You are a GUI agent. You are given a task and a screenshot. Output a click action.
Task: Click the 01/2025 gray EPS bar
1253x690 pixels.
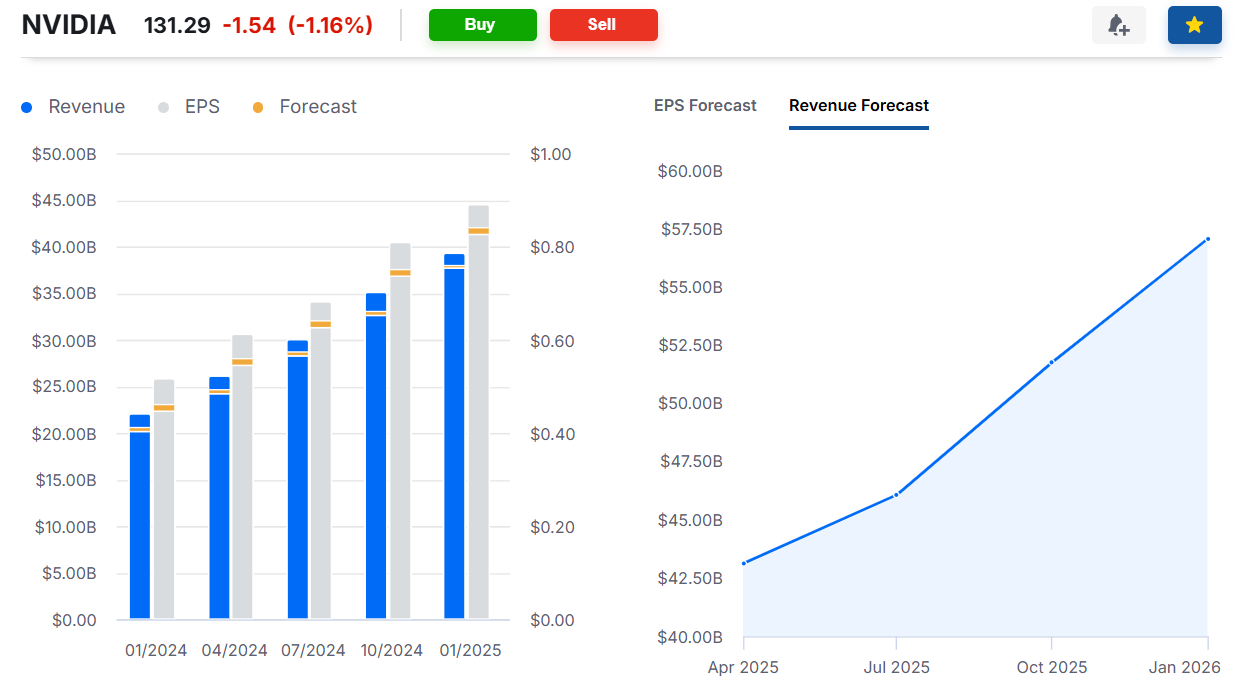[478, 412]
